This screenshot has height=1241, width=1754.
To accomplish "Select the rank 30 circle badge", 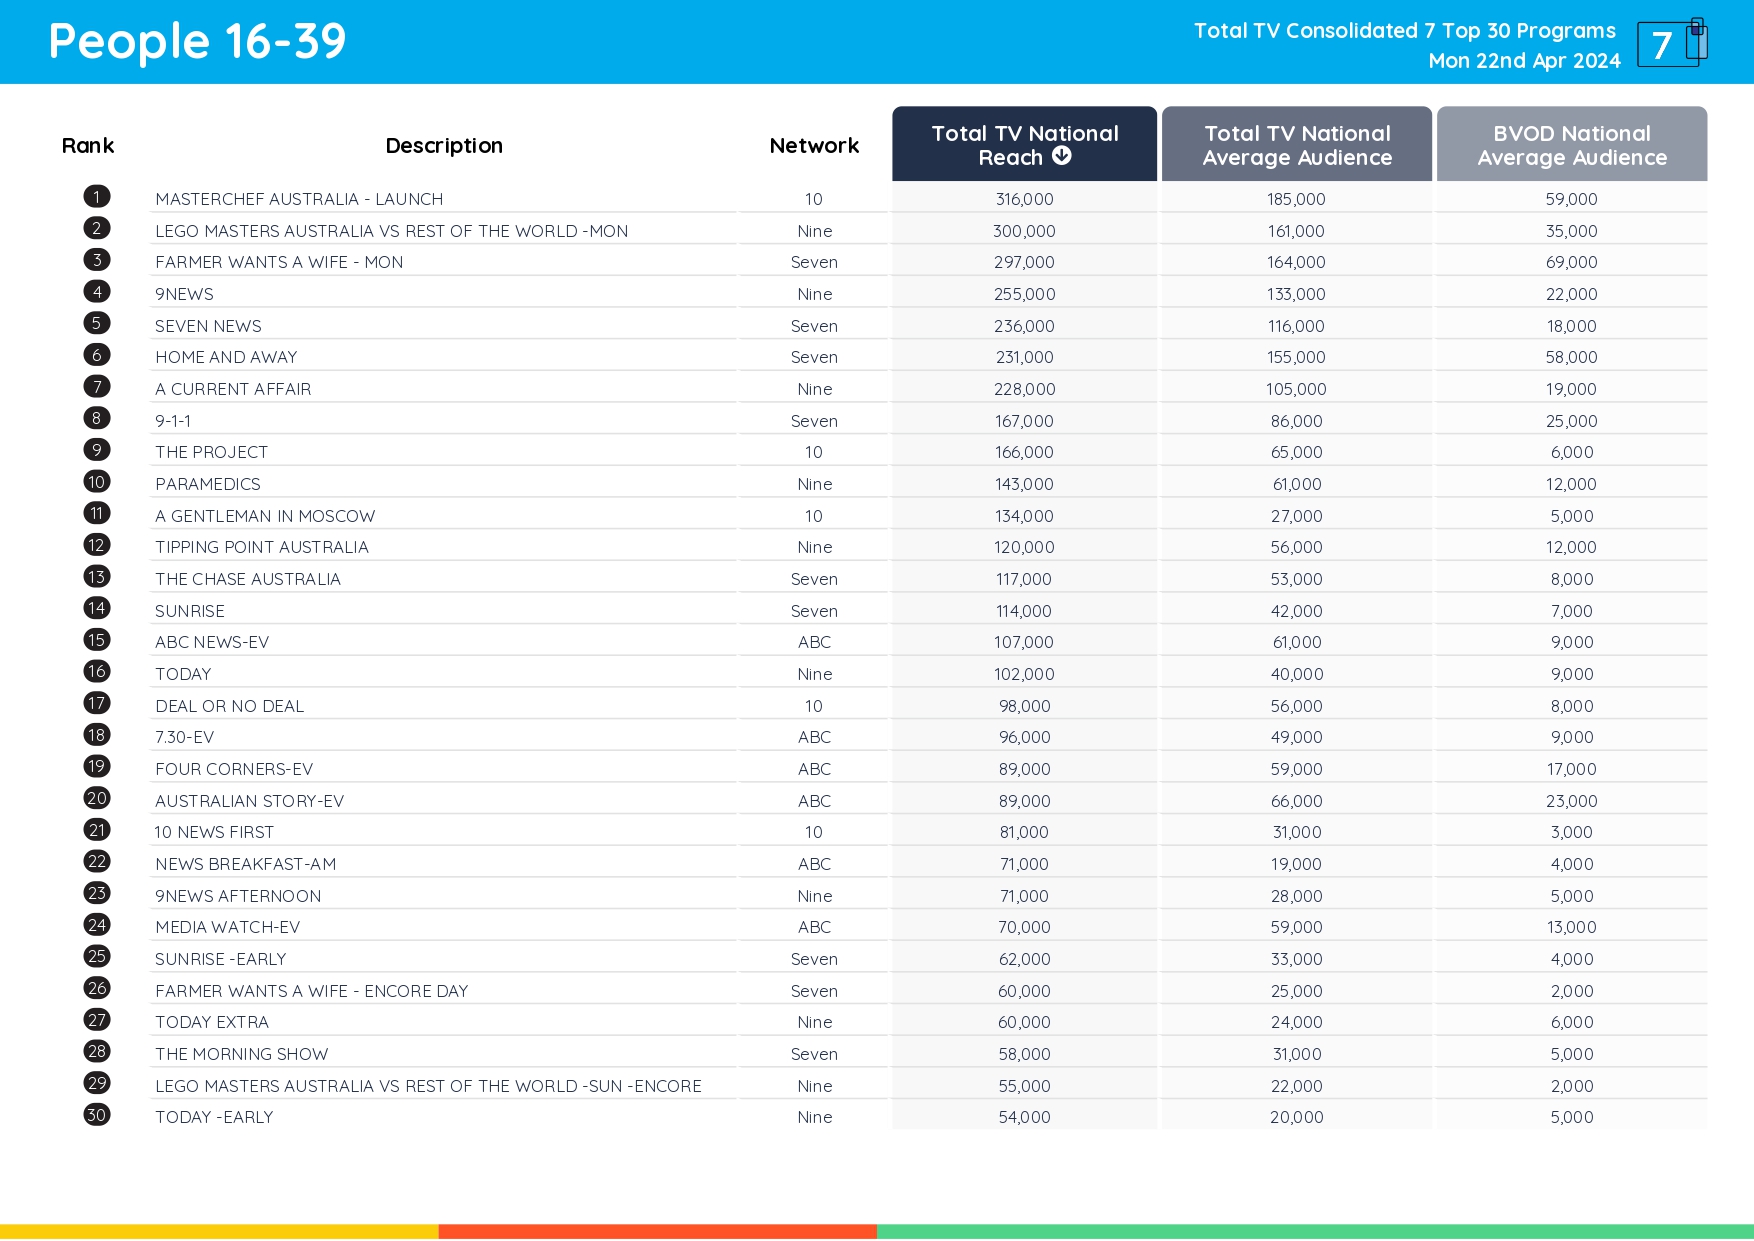I will [x=96, y=1114].
